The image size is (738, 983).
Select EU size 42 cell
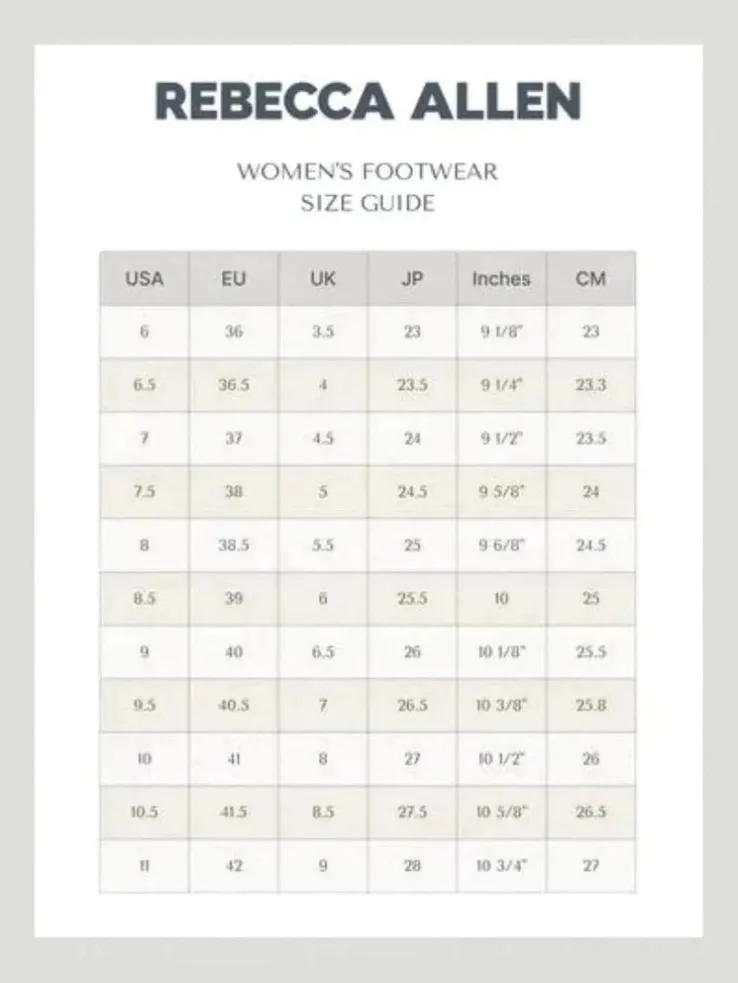coord(234,866)
